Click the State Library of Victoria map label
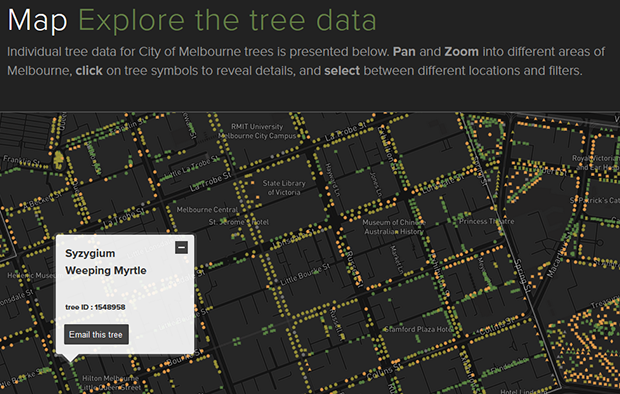Image resolution: width=620 pixels, height=394 pixels. pos(284,188)
